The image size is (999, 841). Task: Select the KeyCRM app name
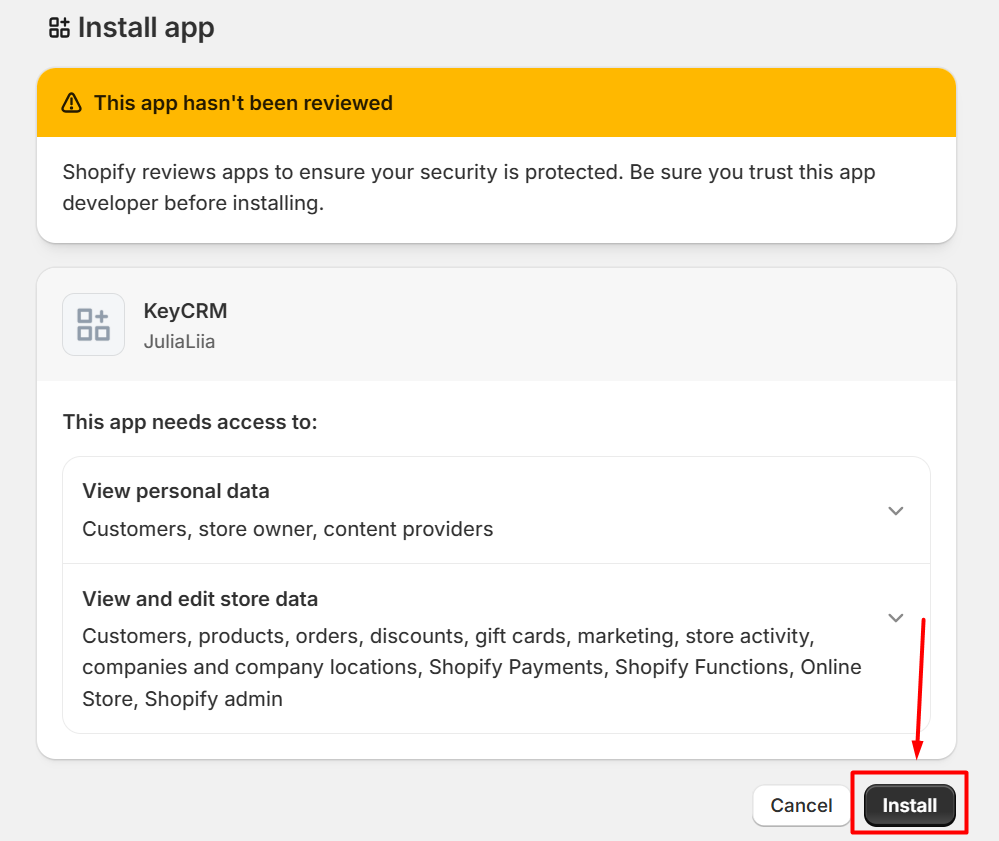pos(185,311)
